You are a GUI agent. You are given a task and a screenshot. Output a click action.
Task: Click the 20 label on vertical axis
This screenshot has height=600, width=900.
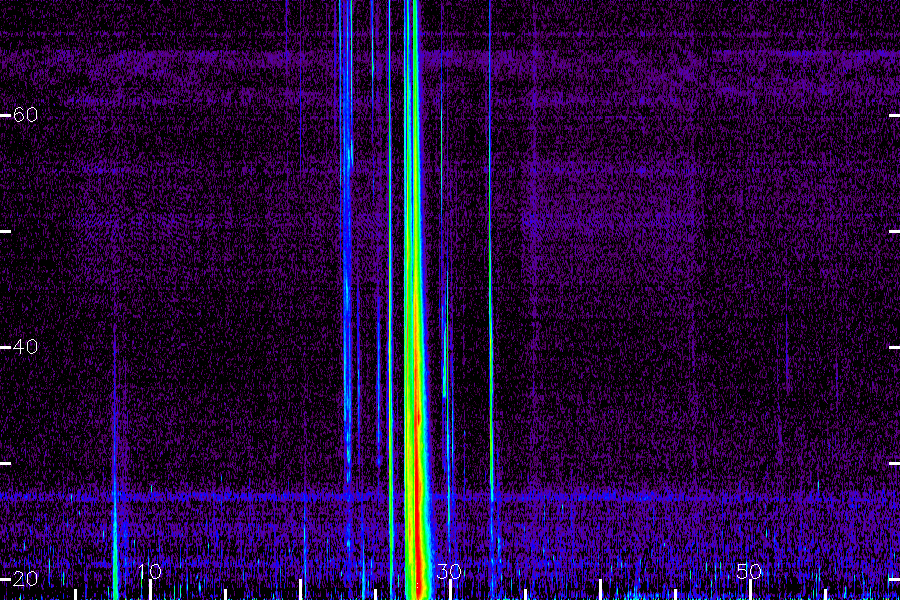click(25, 579)
